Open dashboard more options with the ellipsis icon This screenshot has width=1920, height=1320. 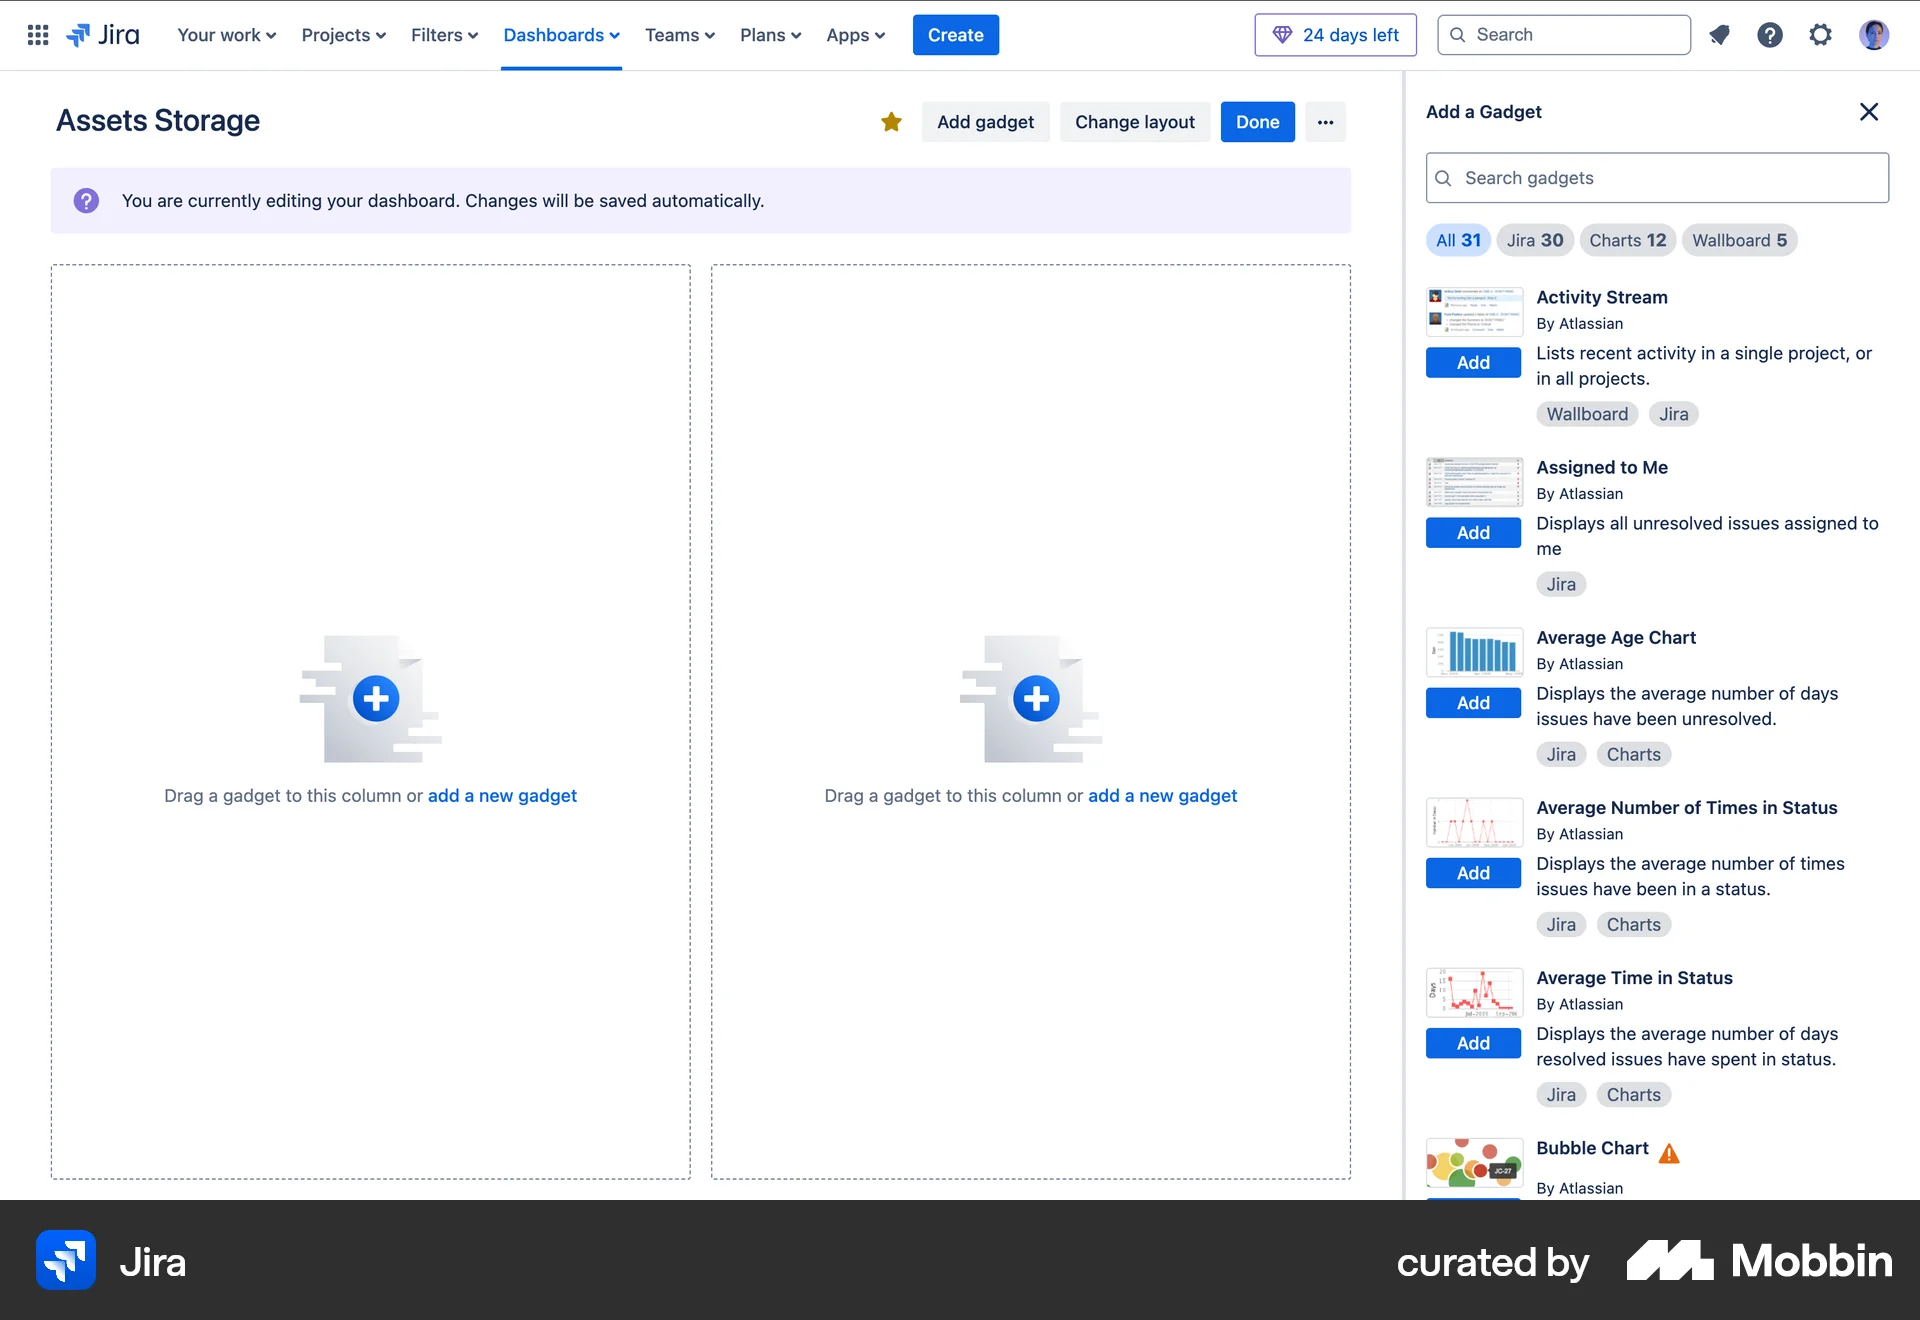[x=1324, y=121]
